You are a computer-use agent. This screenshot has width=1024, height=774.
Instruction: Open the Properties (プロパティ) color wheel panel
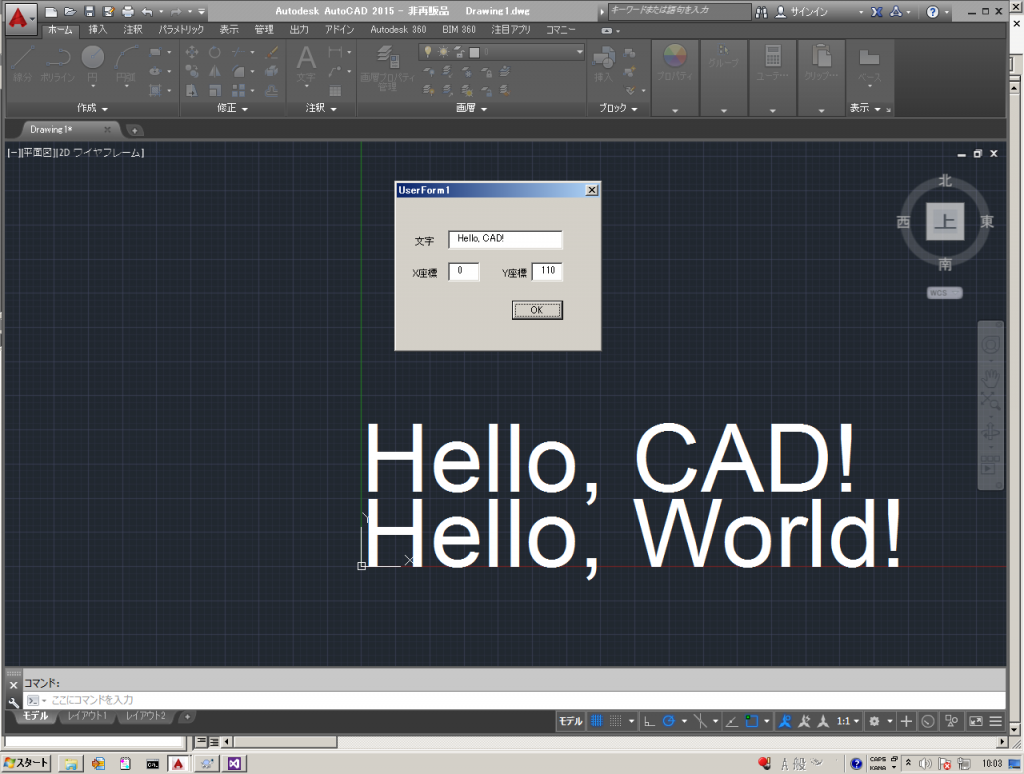675,63
